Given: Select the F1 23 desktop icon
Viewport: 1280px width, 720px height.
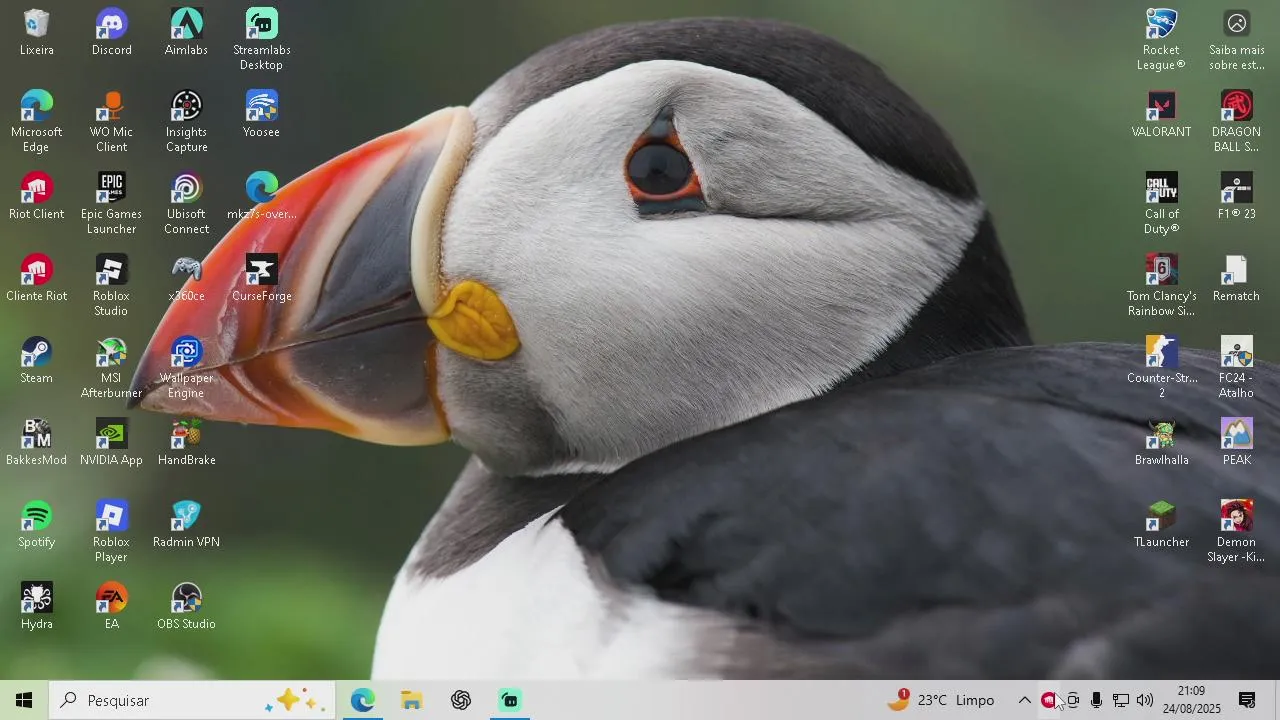Looking at the screenshot, I should click(1236, 196).
